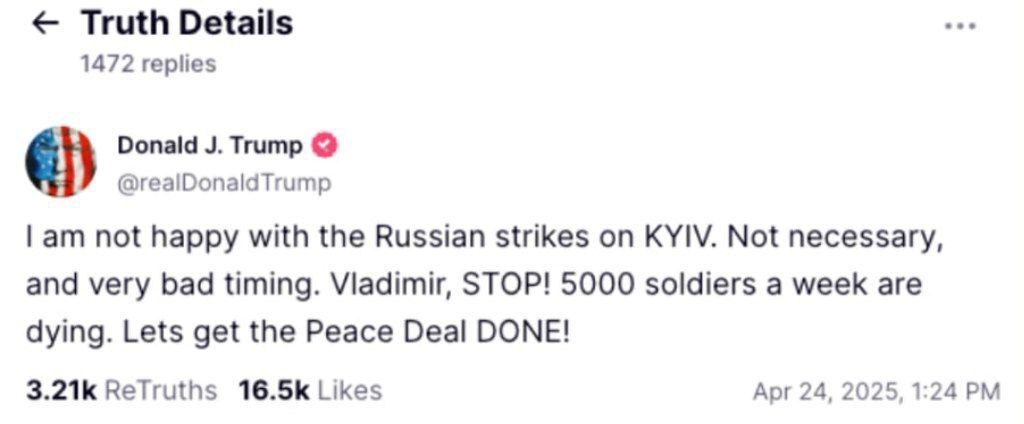Show the 16.5k Likes list

tap(310, 390)
